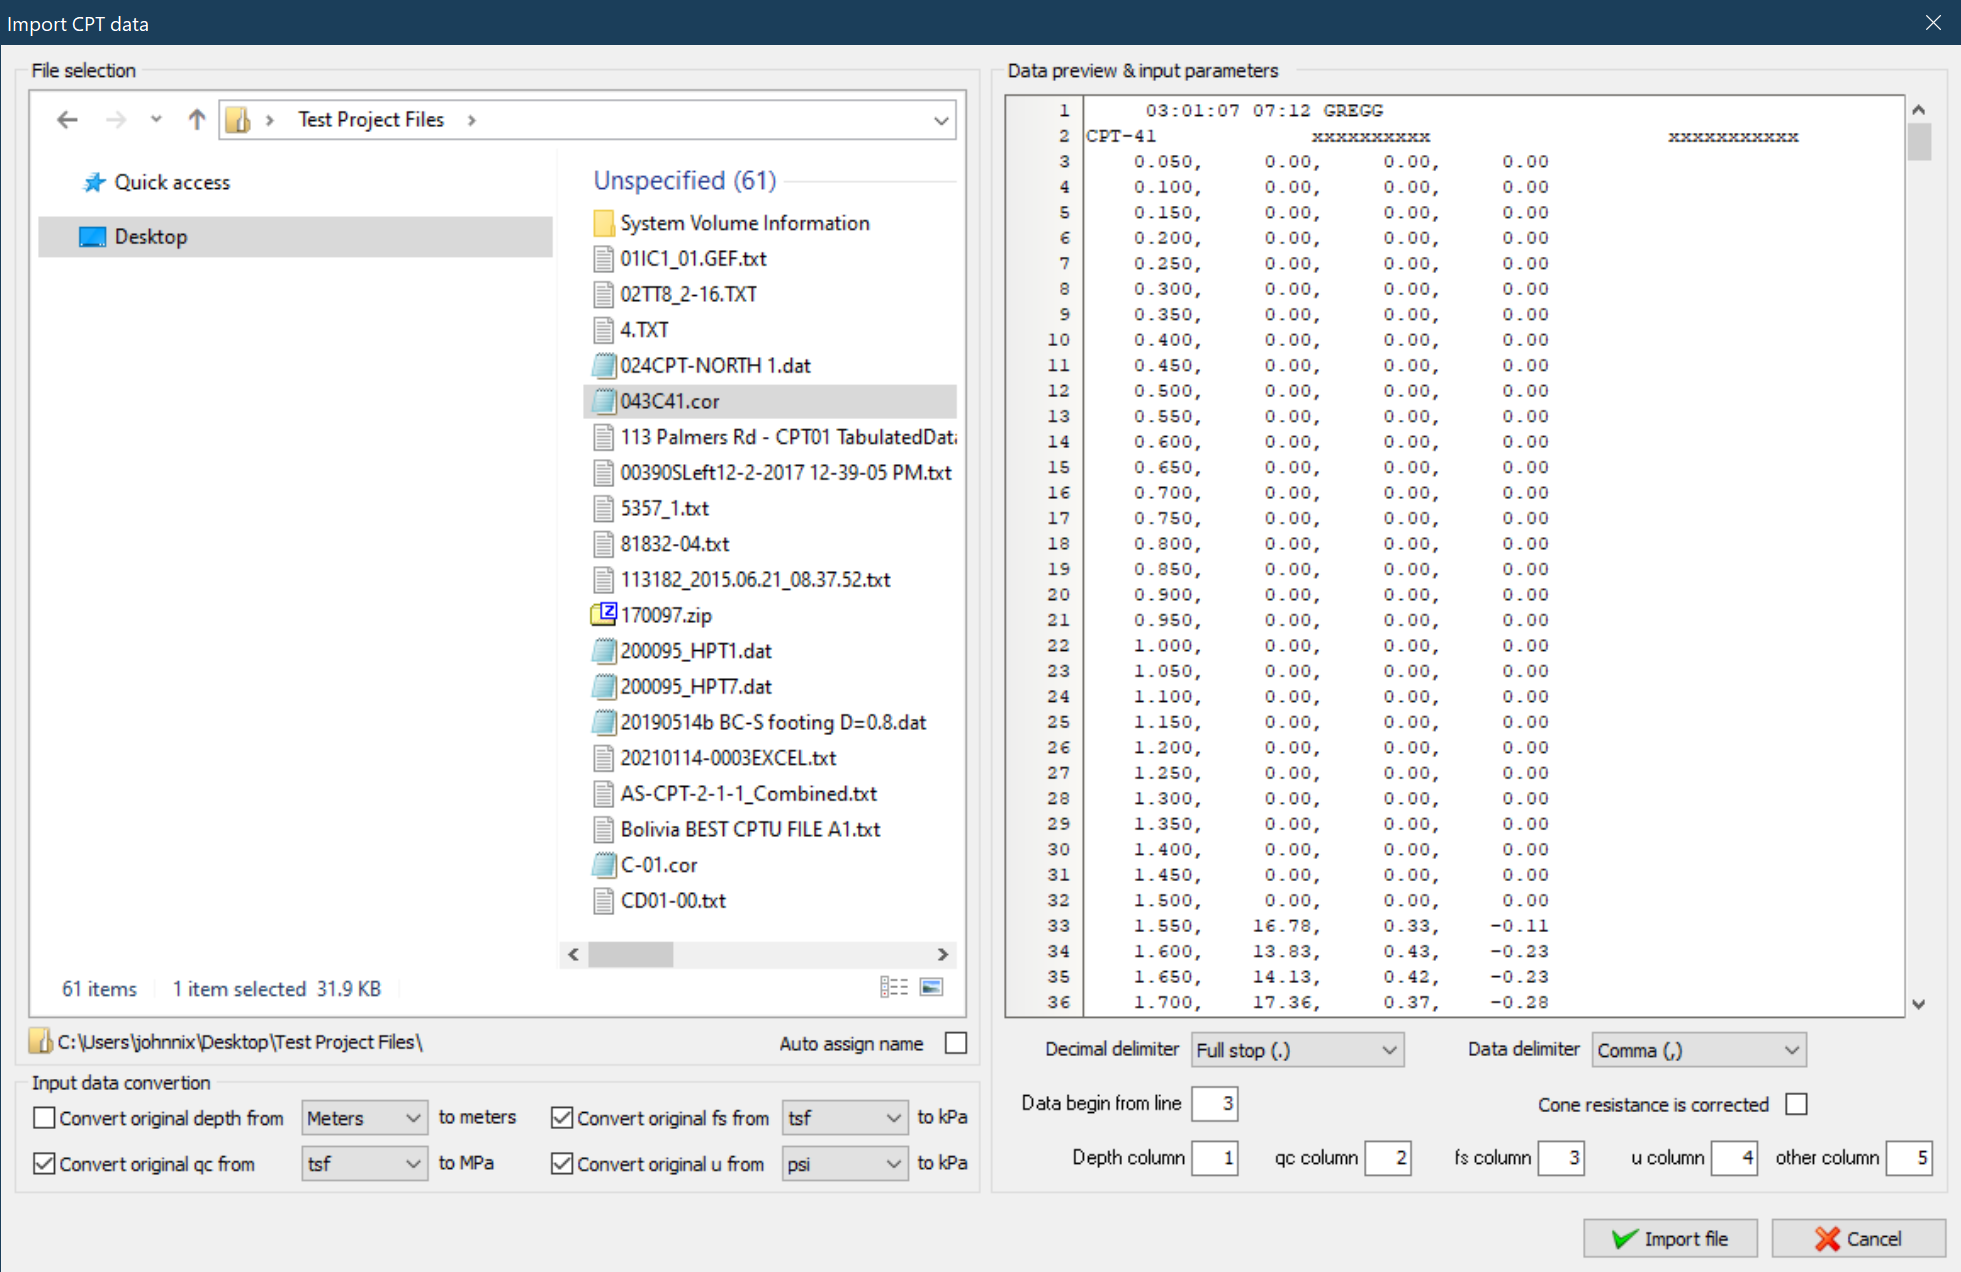1961x1272 pixels.
Task: Switch to details view icon
Action: [894, 988]
